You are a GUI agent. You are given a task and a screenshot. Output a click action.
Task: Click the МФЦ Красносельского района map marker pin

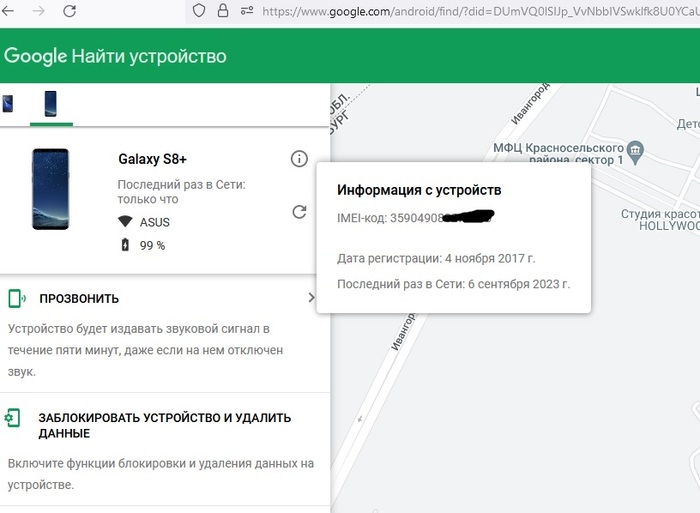(635, 152)
